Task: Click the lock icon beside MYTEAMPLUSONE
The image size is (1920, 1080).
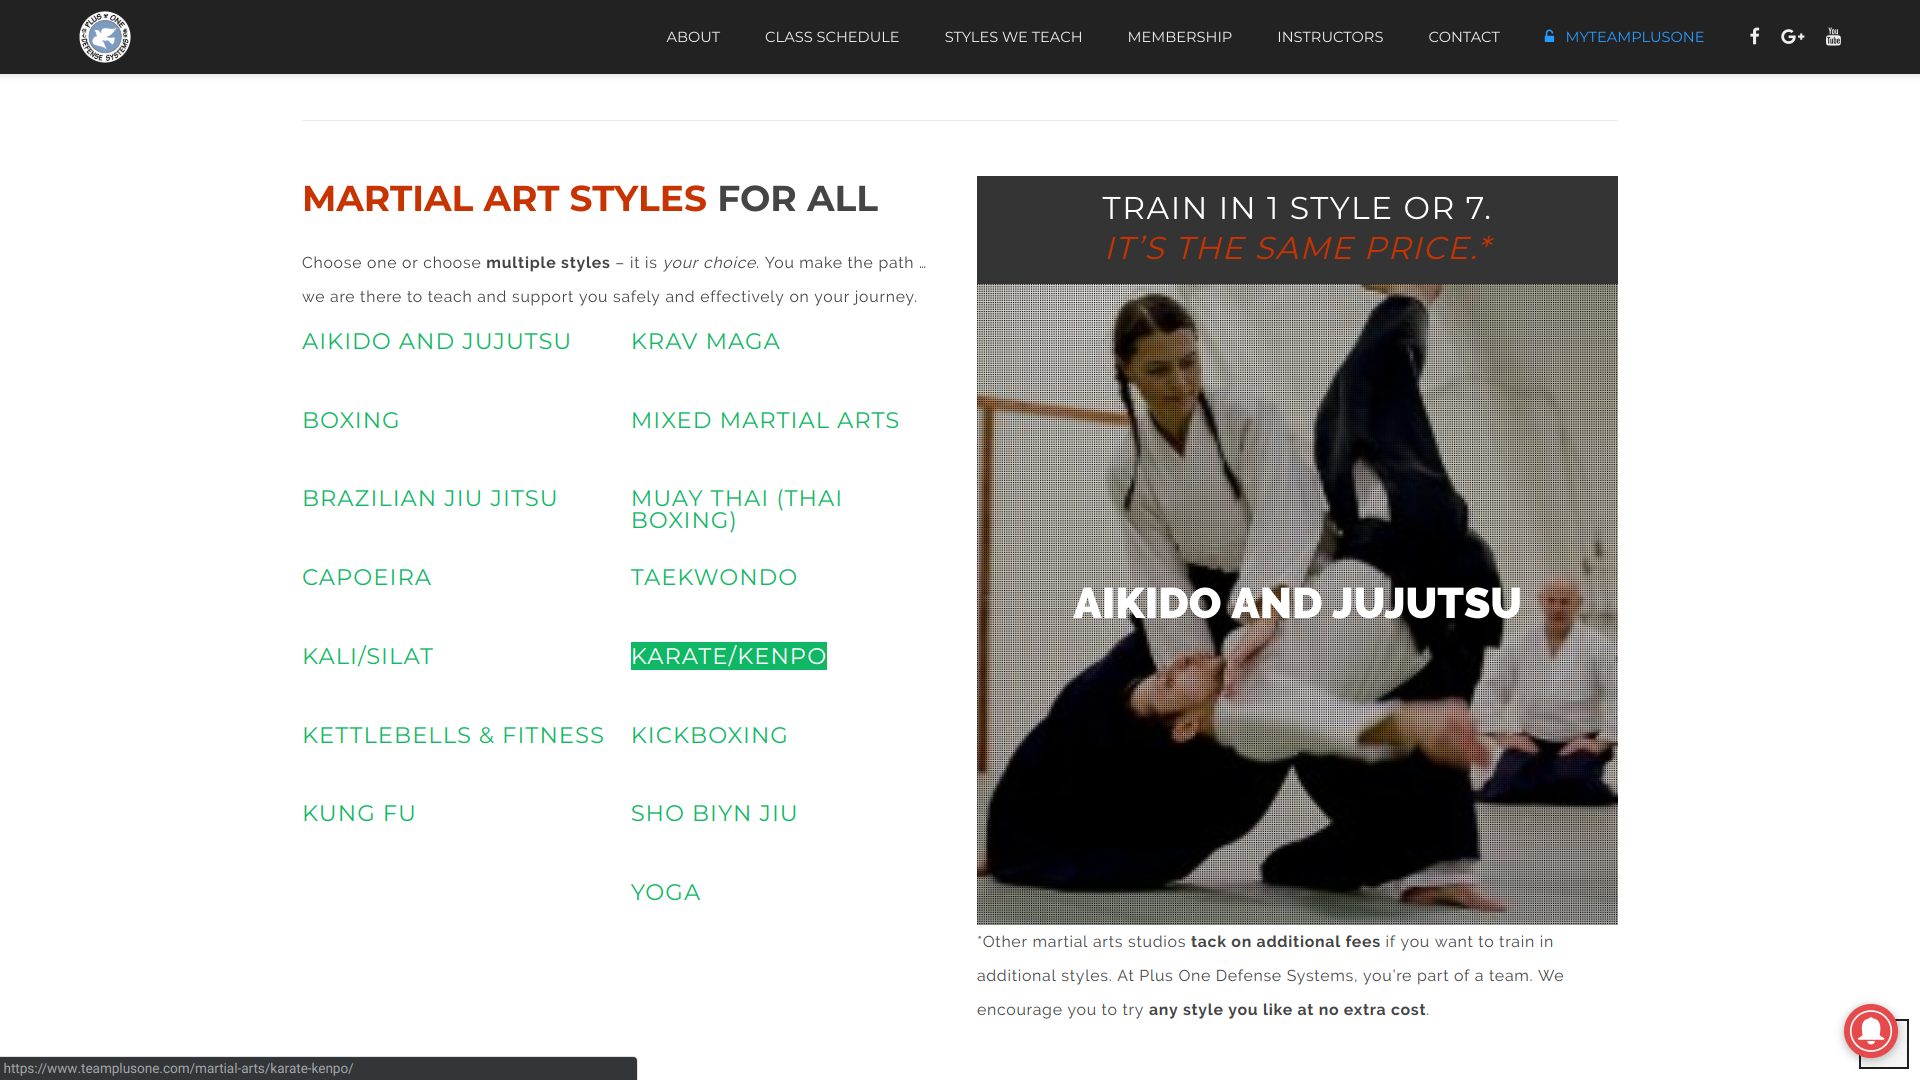Action: 1549,37
